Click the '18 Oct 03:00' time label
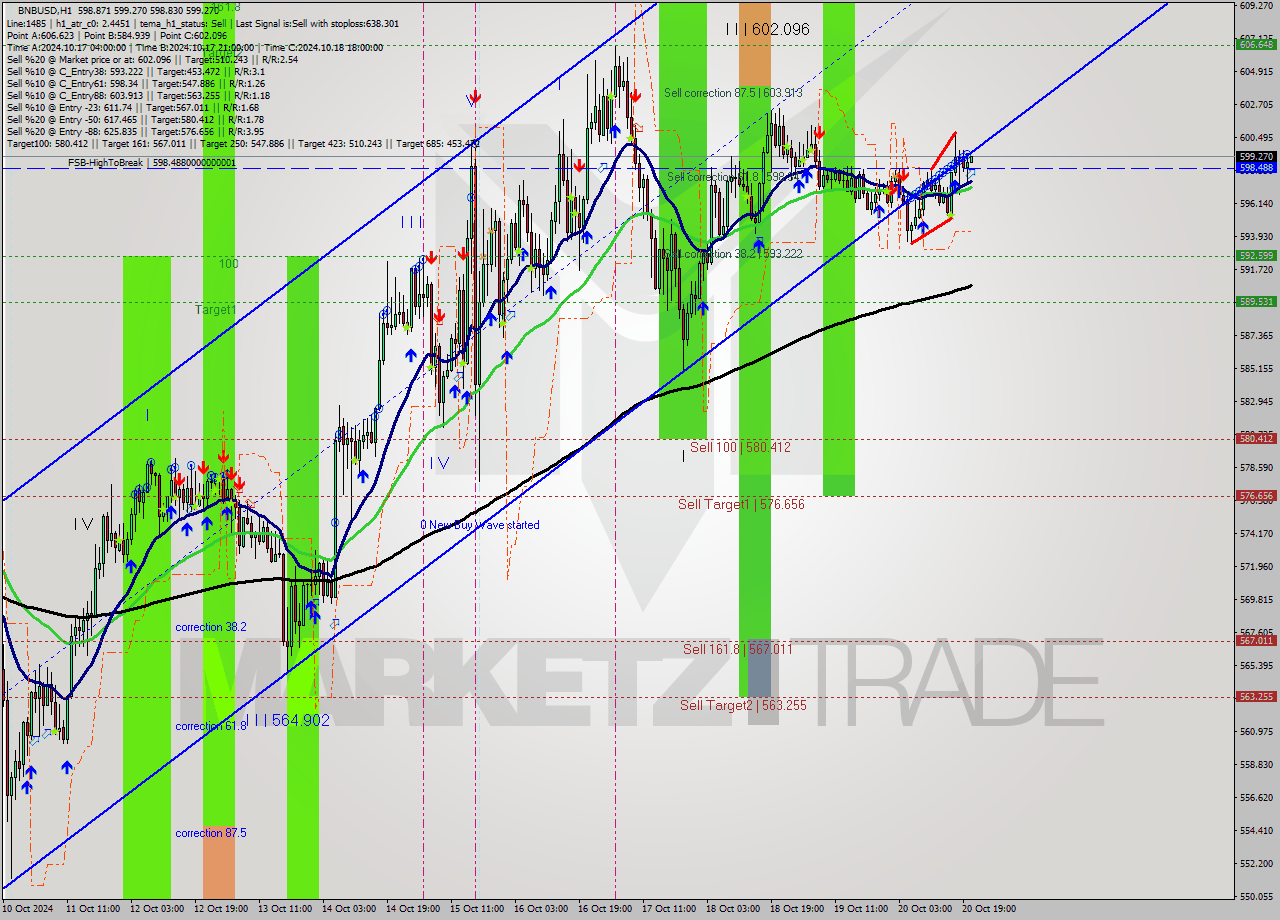1280x920 pixels. [x=733, y=909]
